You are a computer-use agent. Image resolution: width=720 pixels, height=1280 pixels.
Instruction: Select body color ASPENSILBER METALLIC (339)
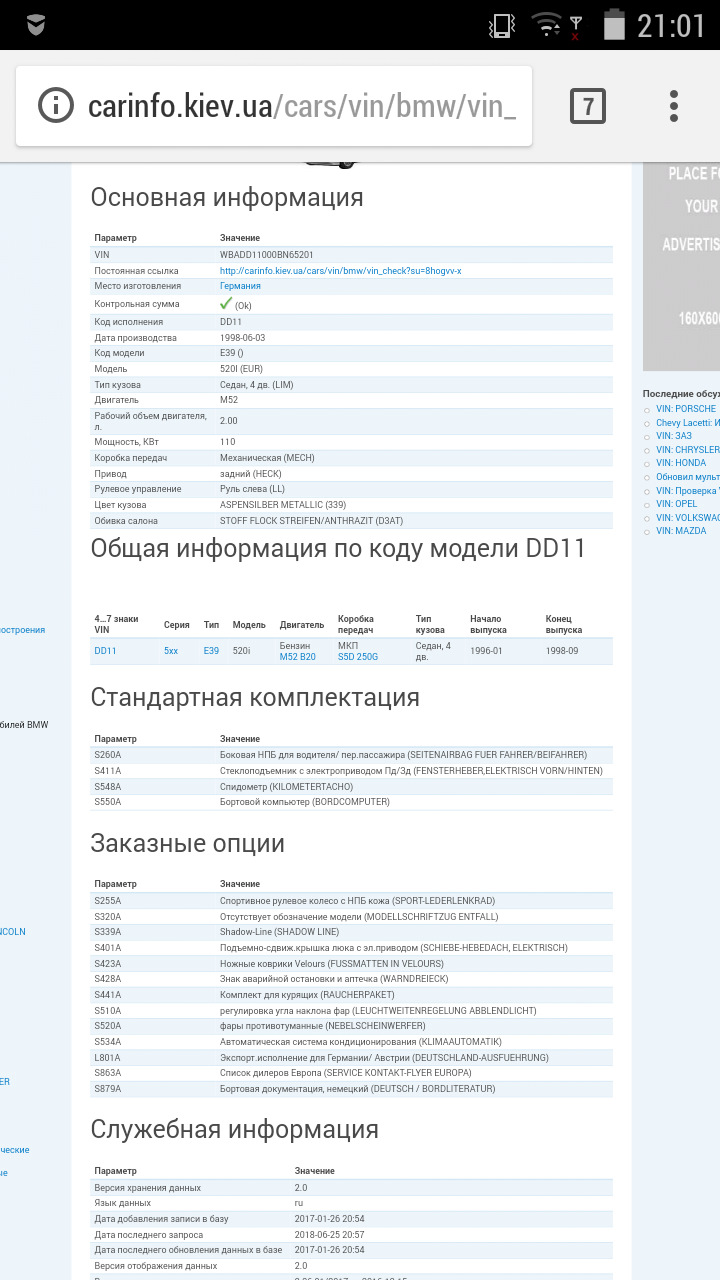283,505
